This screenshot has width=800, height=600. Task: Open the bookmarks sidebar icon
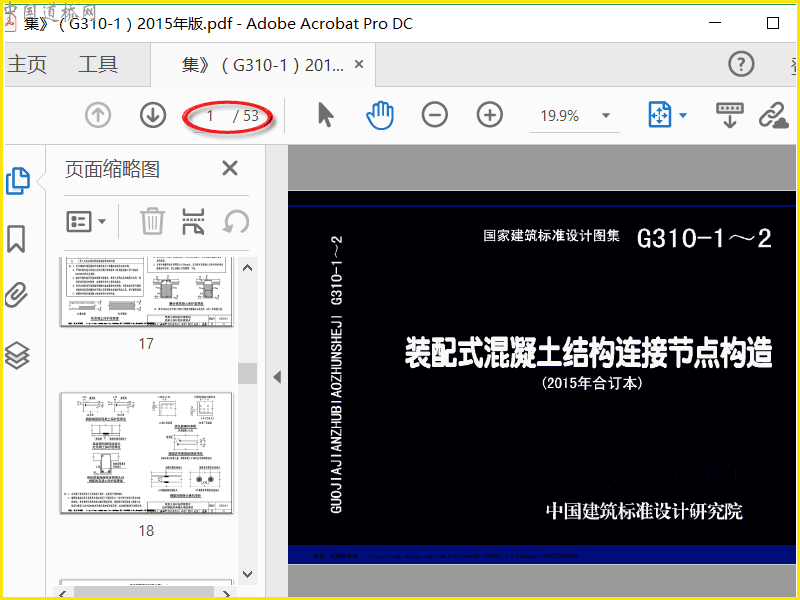[x=16, y=239]
